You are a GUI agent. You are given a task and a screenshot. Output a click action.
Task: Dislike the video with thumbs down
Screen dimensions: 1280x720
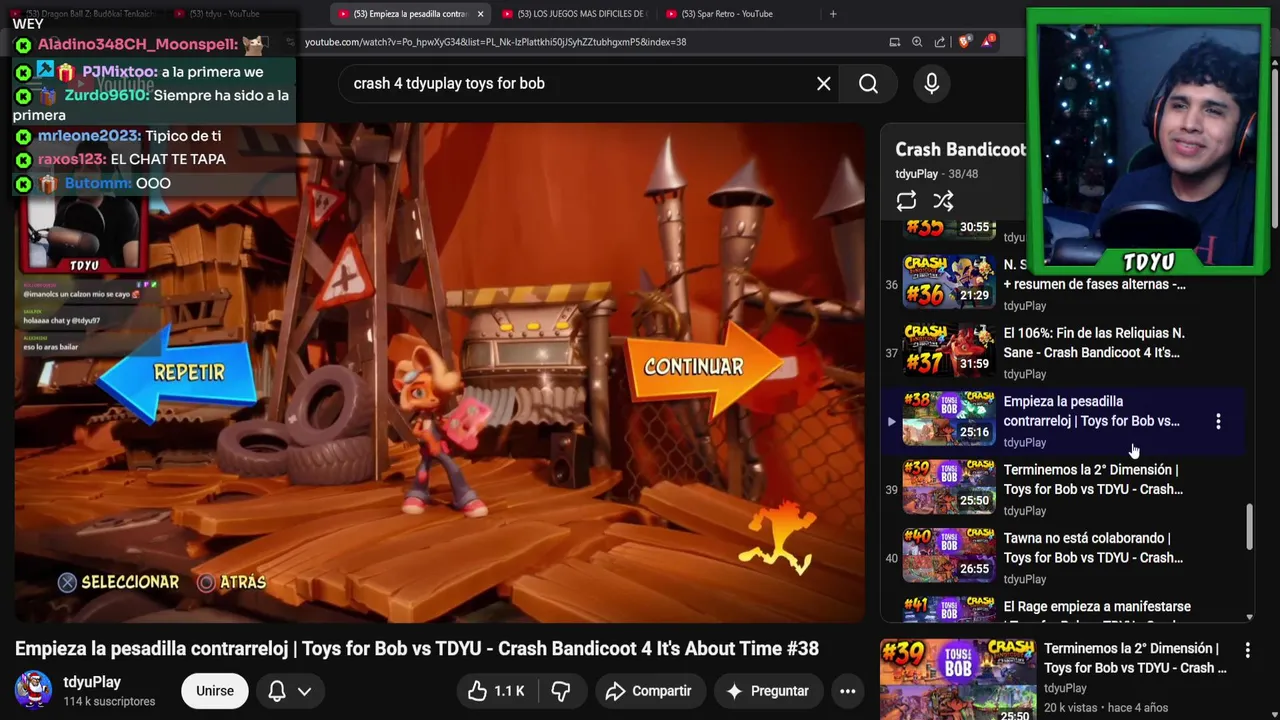(x=561, y=691)
